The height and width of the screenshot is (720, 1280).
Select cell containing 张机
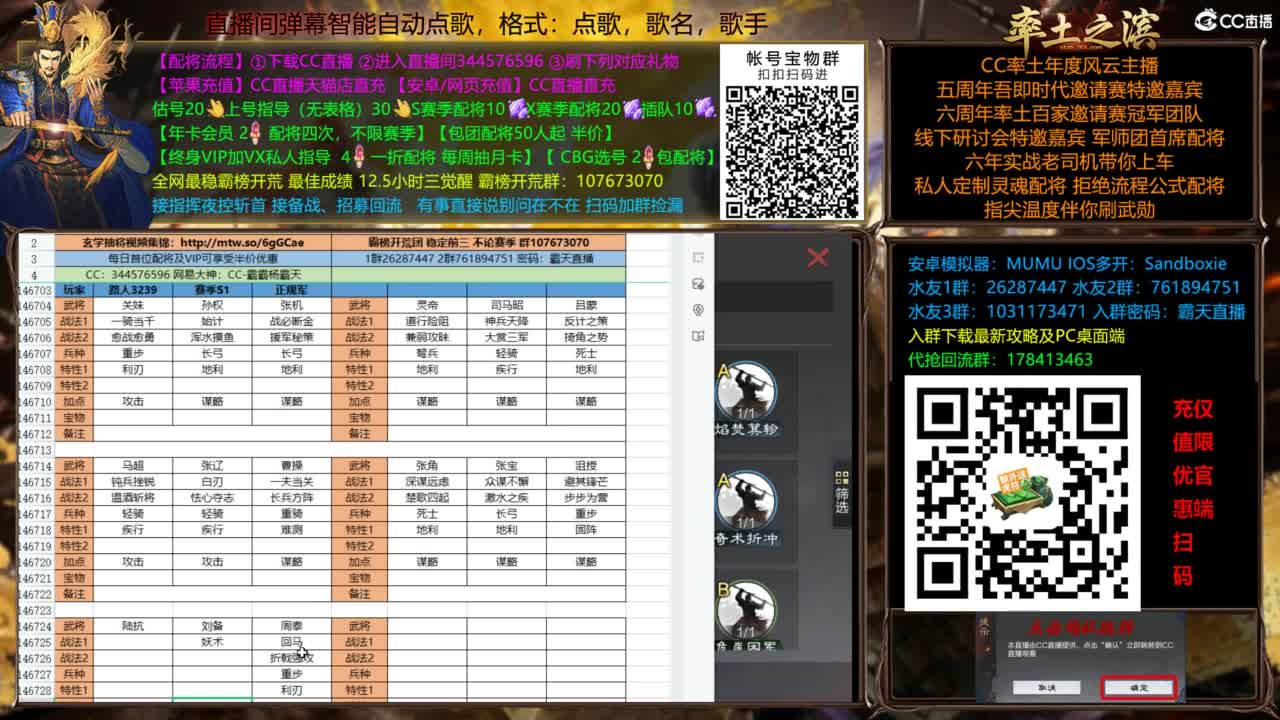click(291, 305)
